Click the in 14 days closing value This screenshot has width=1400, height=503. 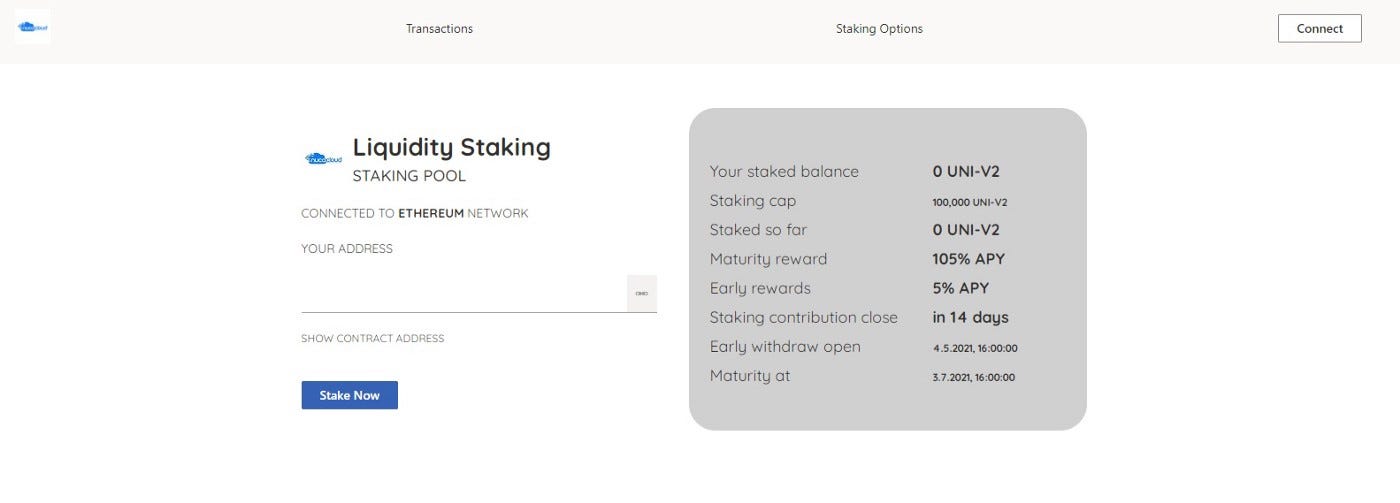(x=970, y=317)
